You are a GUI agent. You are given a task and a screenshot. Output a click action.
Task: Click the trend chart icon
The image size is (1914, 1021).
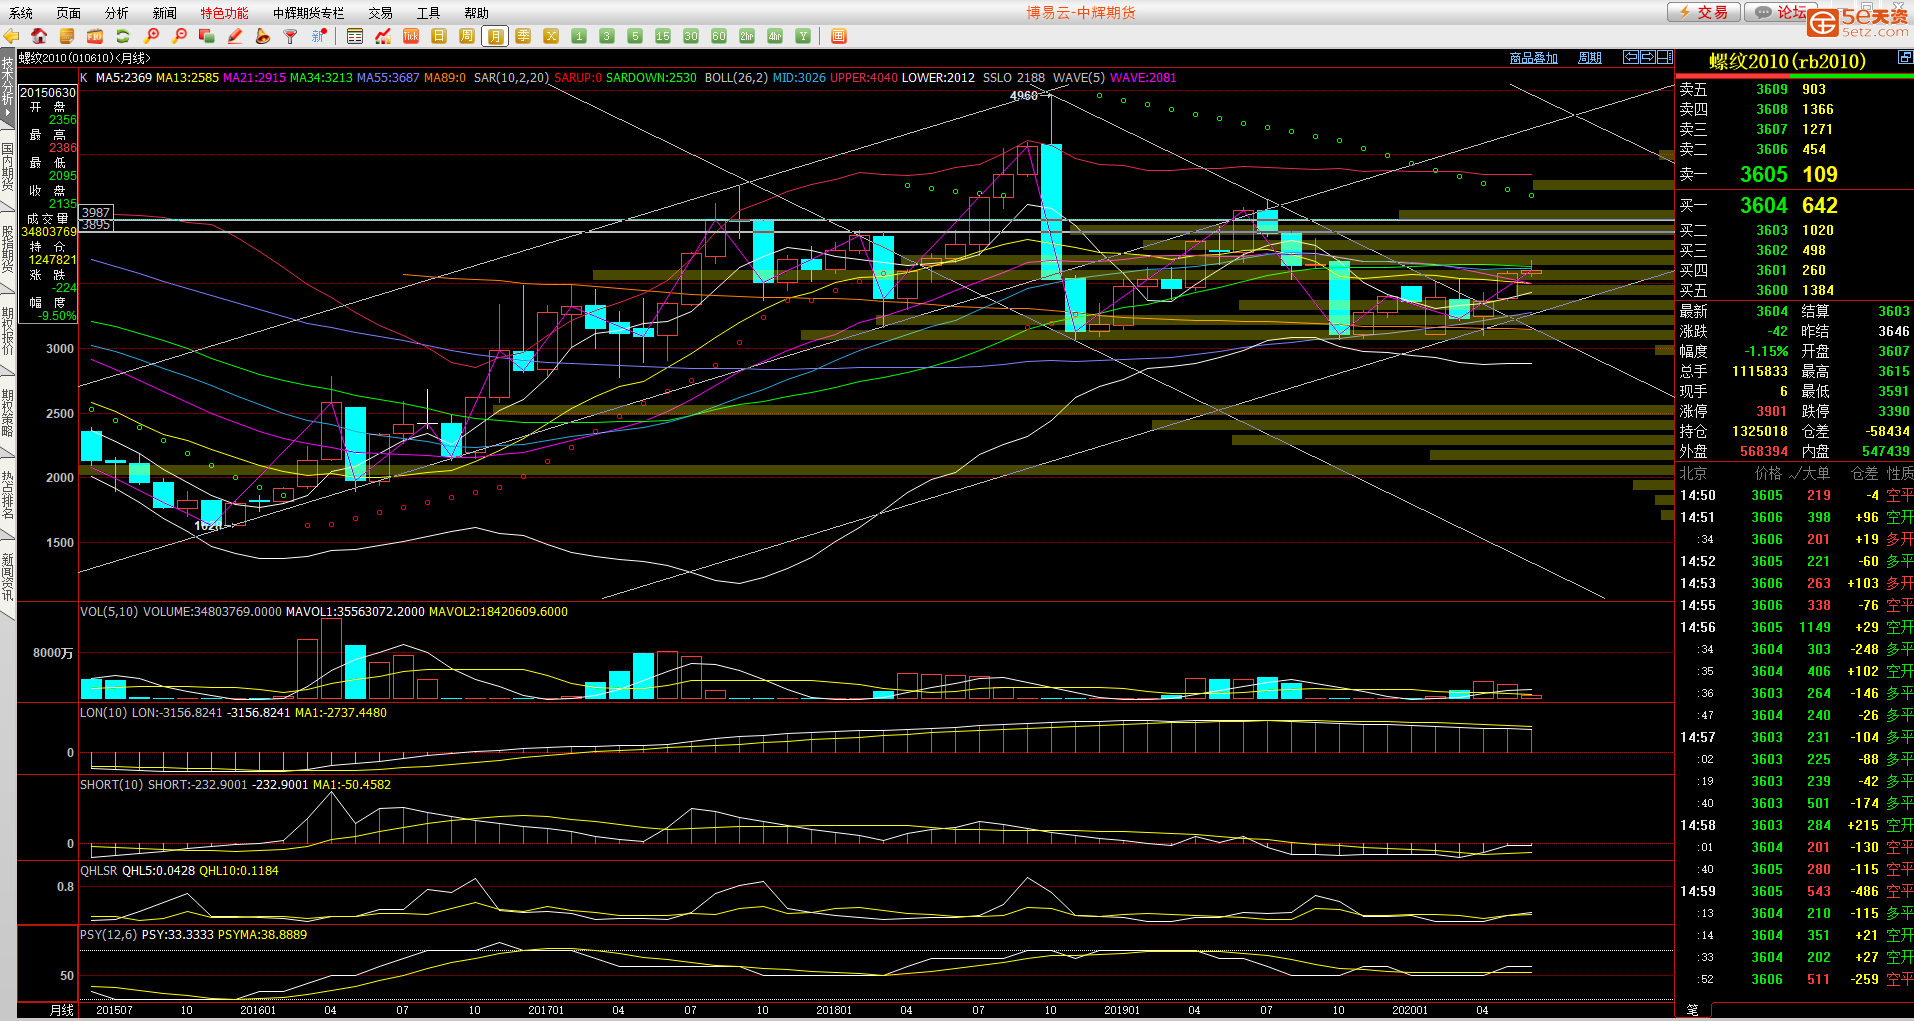(383, 36)
